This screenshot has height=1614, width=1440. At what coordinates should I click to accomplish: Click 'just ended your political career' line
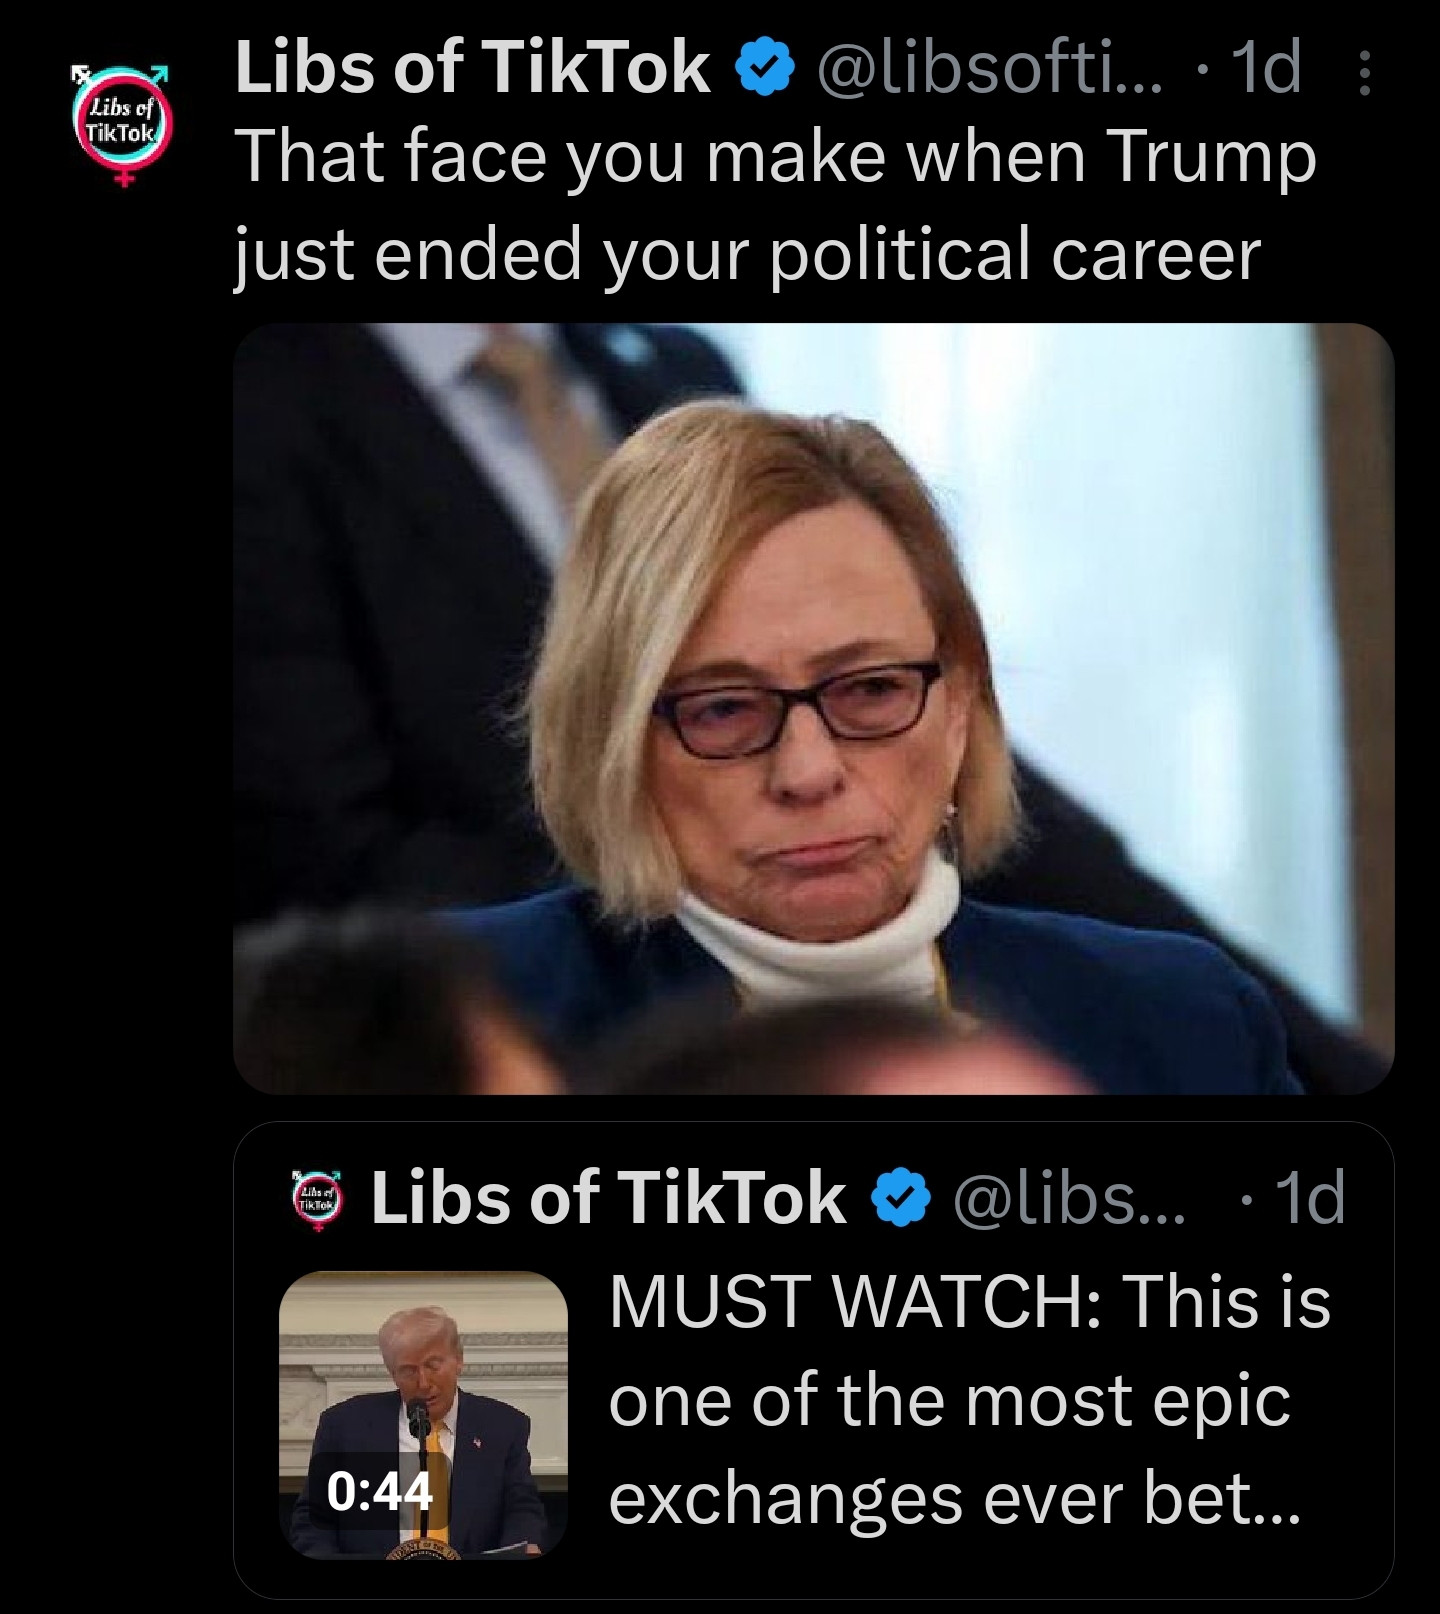pos(747,255)
